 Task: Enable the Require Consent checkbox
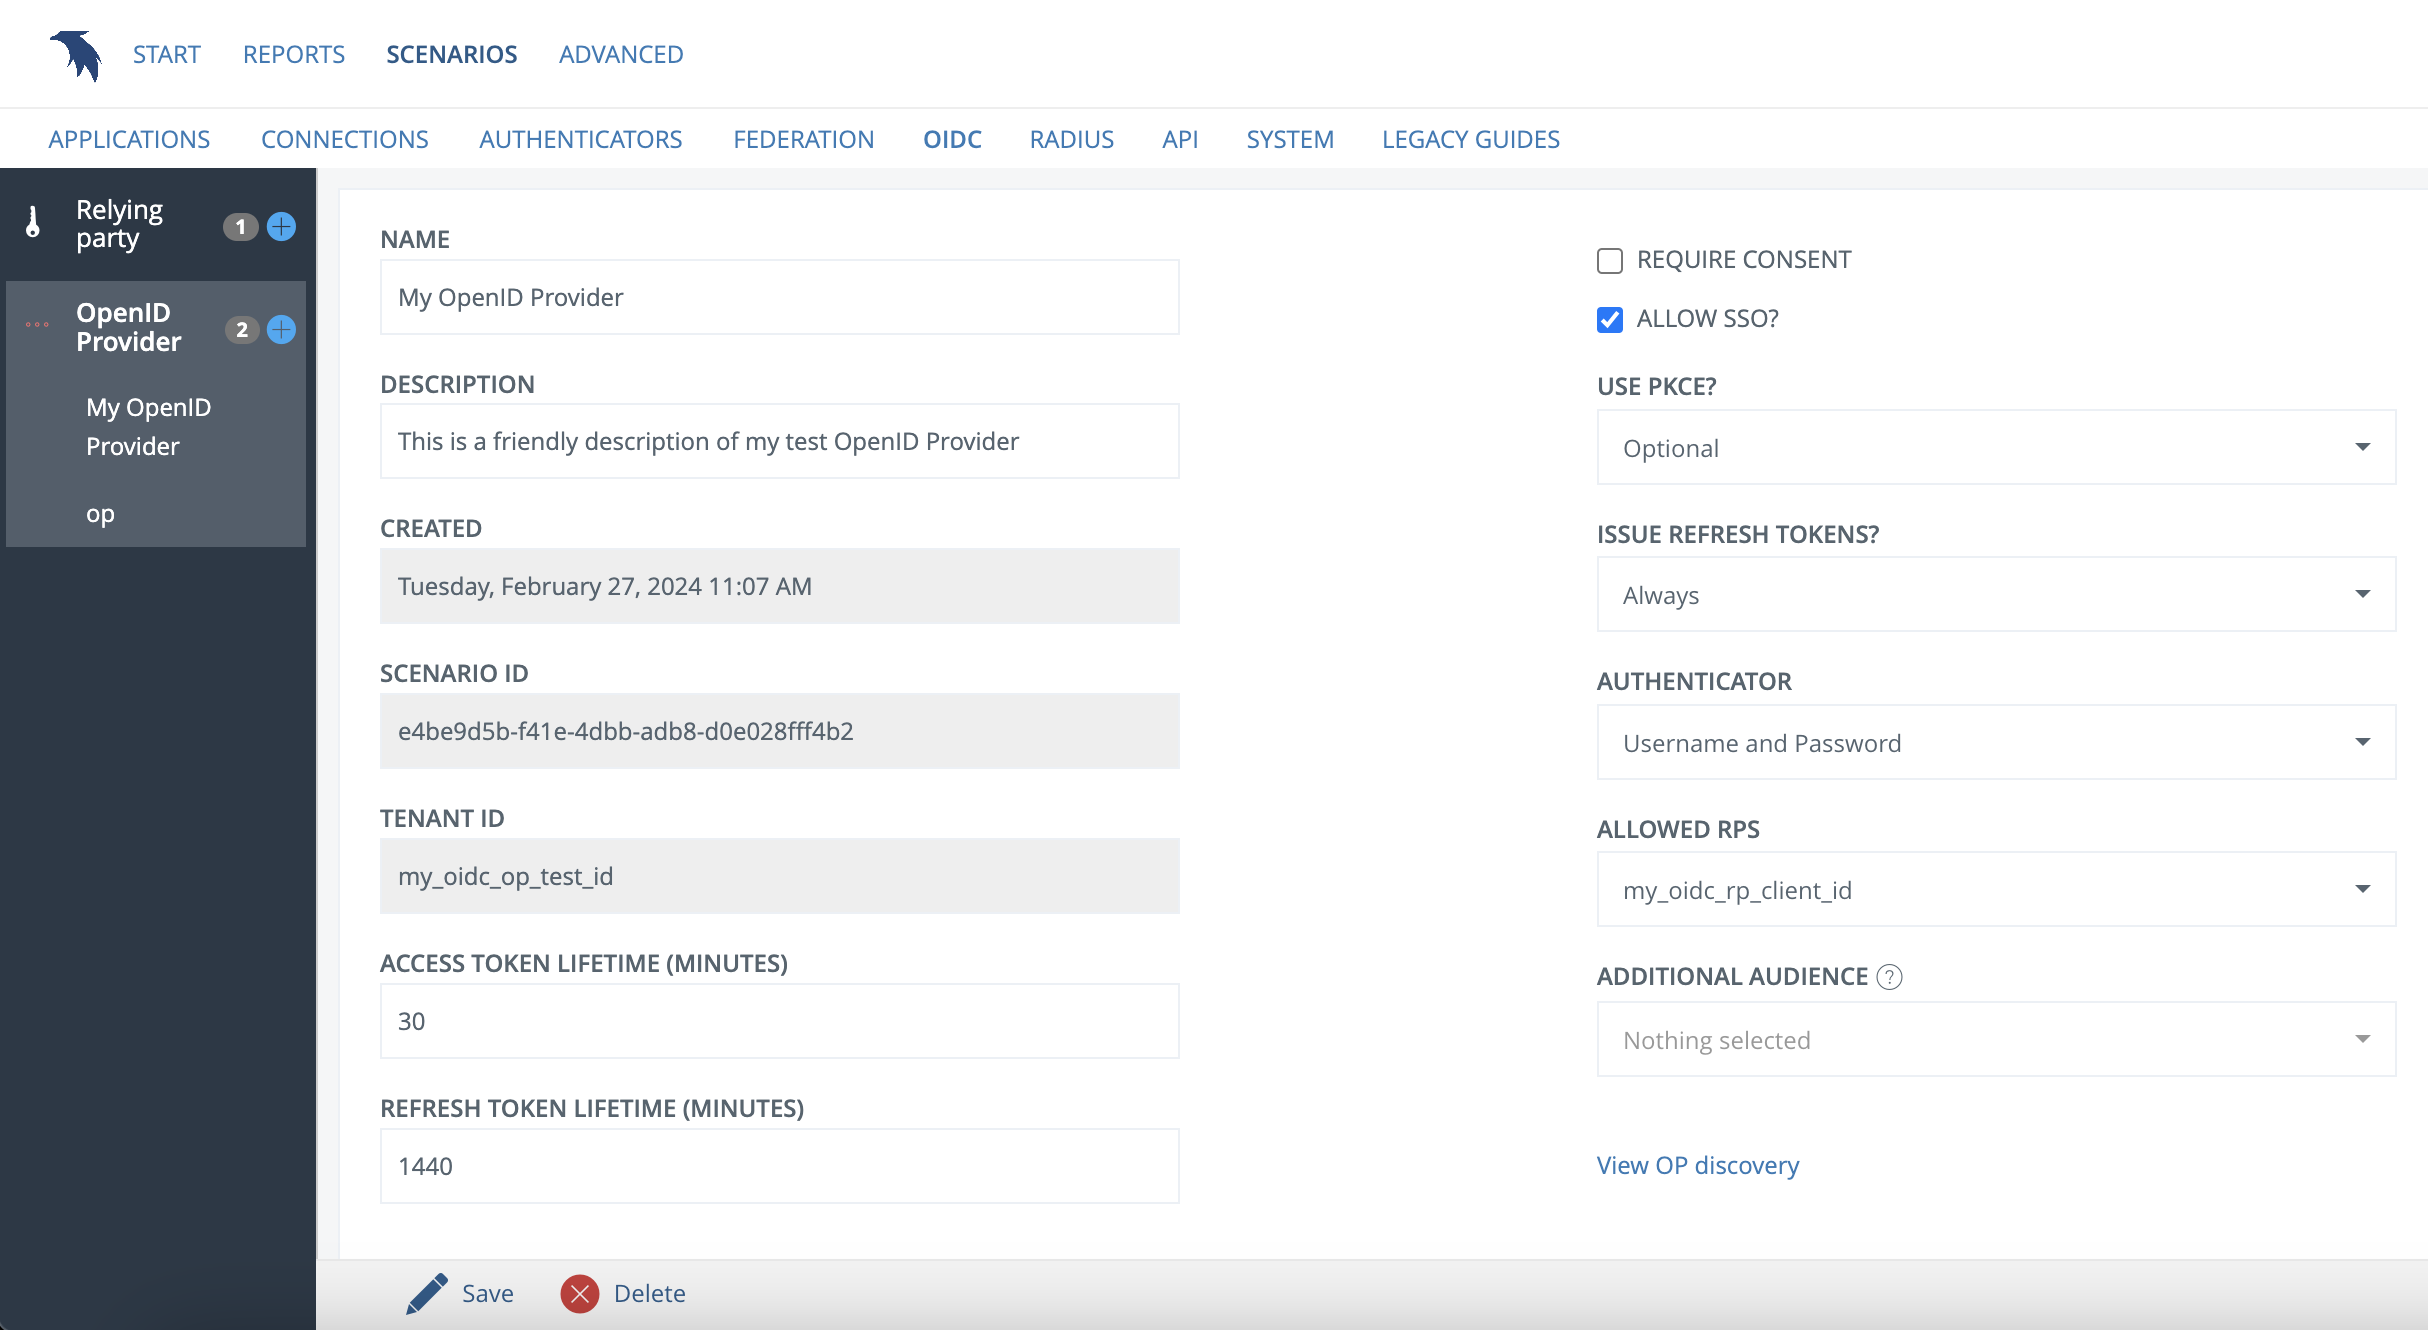tap(1610, 261)
